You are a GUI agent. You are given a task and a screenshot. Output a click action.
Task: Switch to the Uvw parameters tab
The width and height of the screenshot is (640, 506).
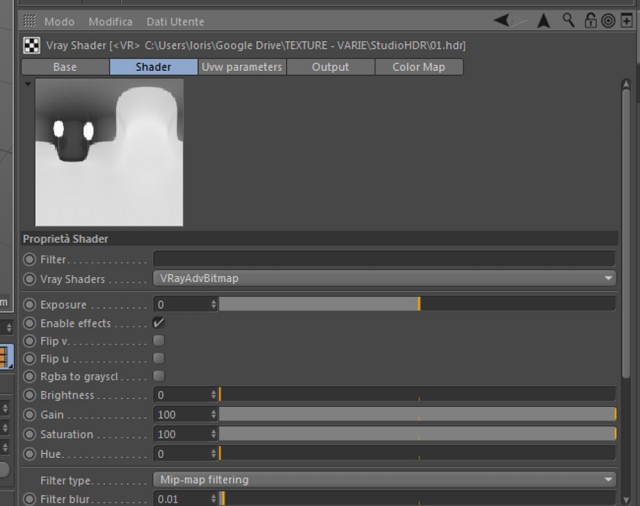[242, 67]
